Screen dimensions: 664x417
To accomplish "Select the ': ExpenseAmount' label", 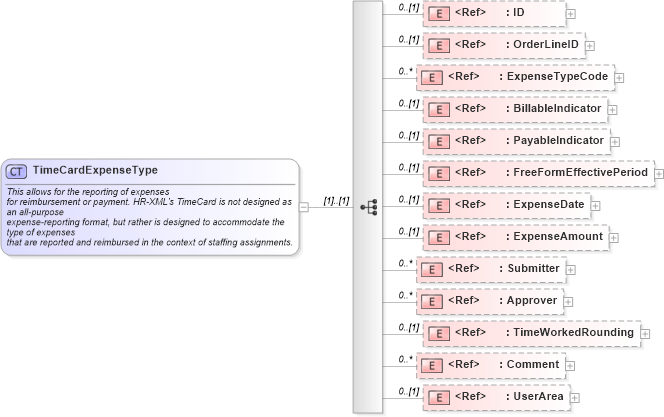I will [x=554, y=236].
